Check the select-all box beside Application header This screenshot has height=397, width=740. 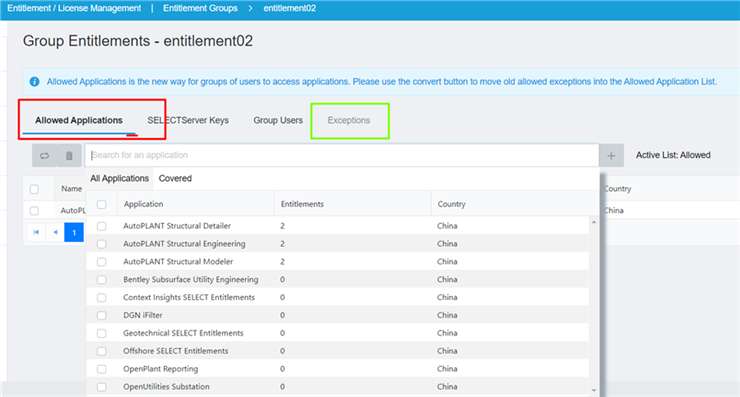(x=101, y=204)
